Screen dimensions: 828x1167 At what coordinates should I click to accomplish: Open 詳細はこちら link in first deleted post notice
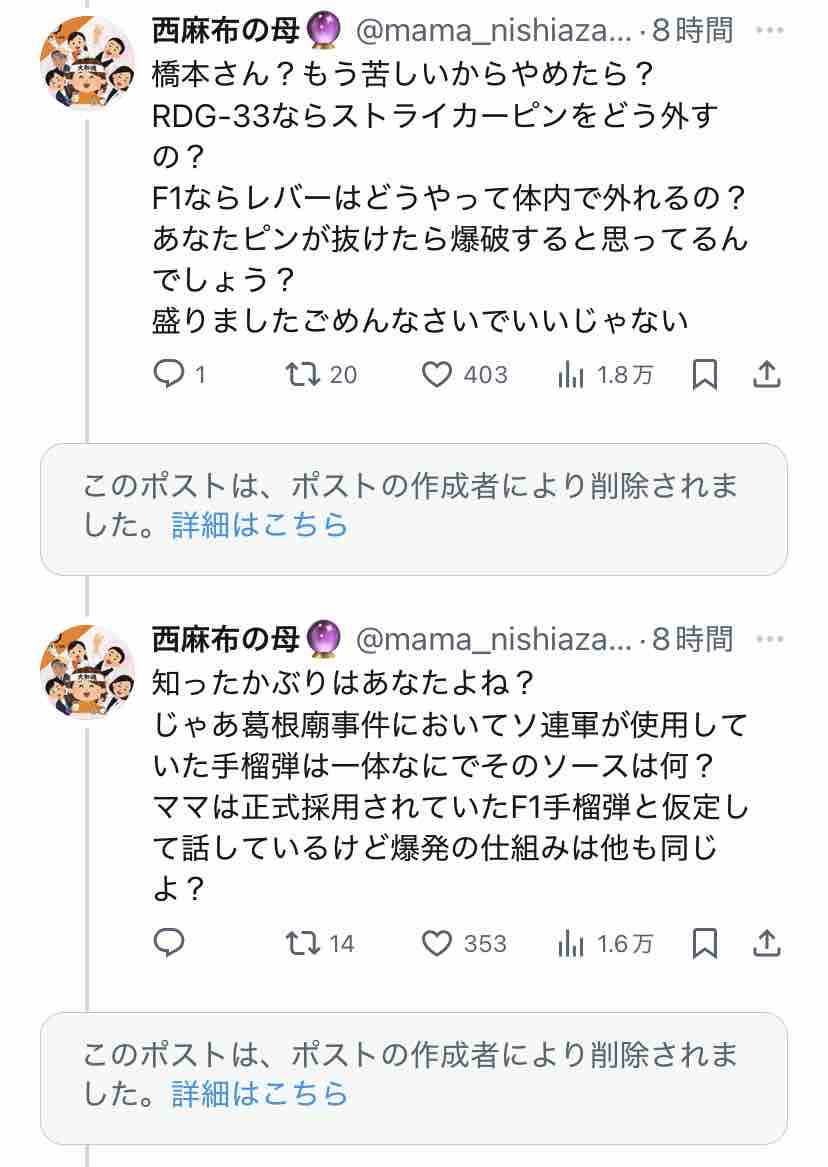click(x=260, y=525)
